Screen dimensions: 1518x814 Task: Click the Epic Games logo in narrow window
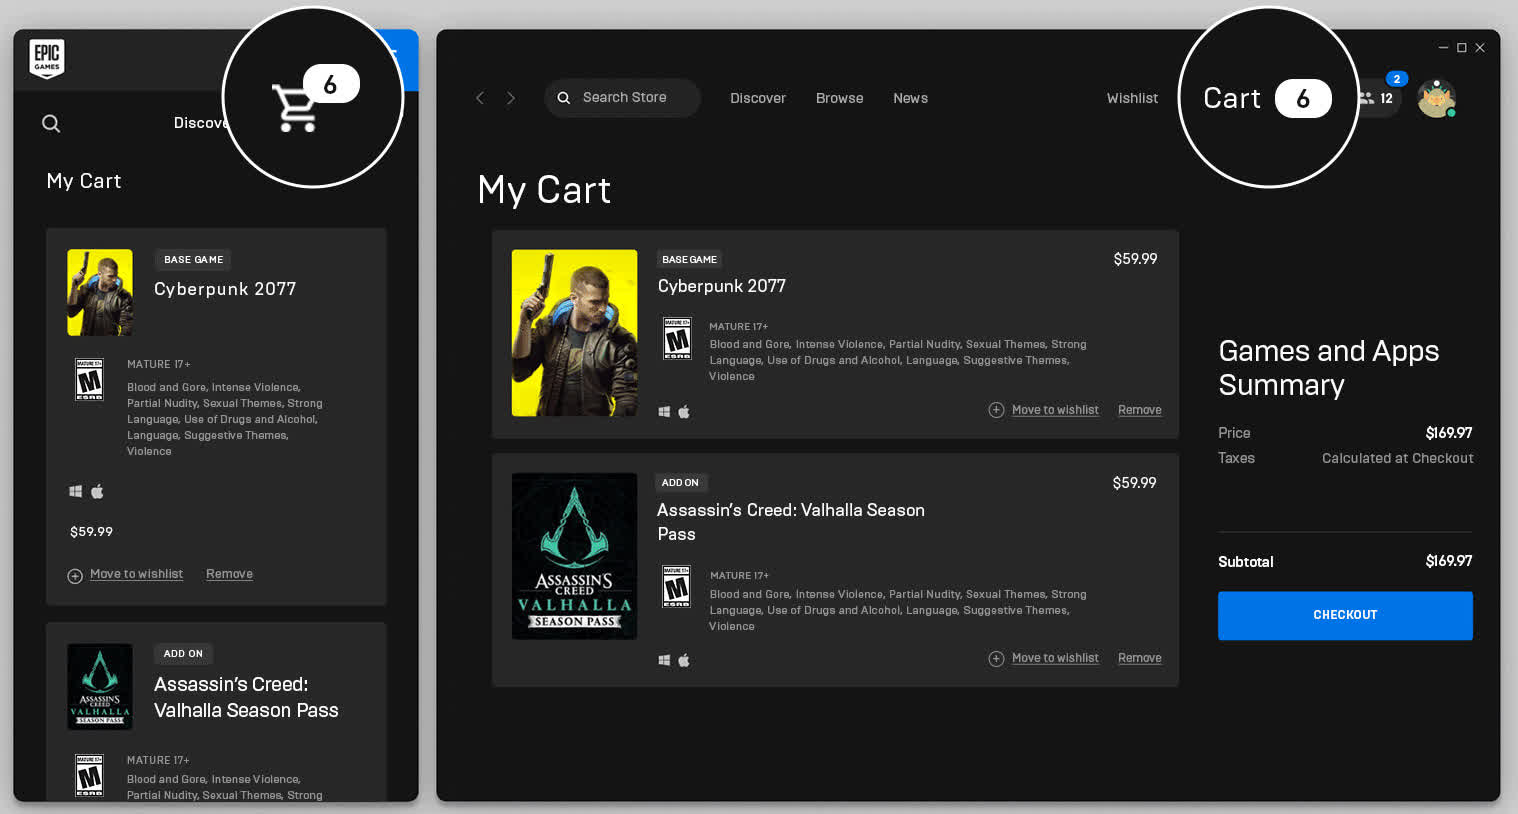(x=47, y=59)
